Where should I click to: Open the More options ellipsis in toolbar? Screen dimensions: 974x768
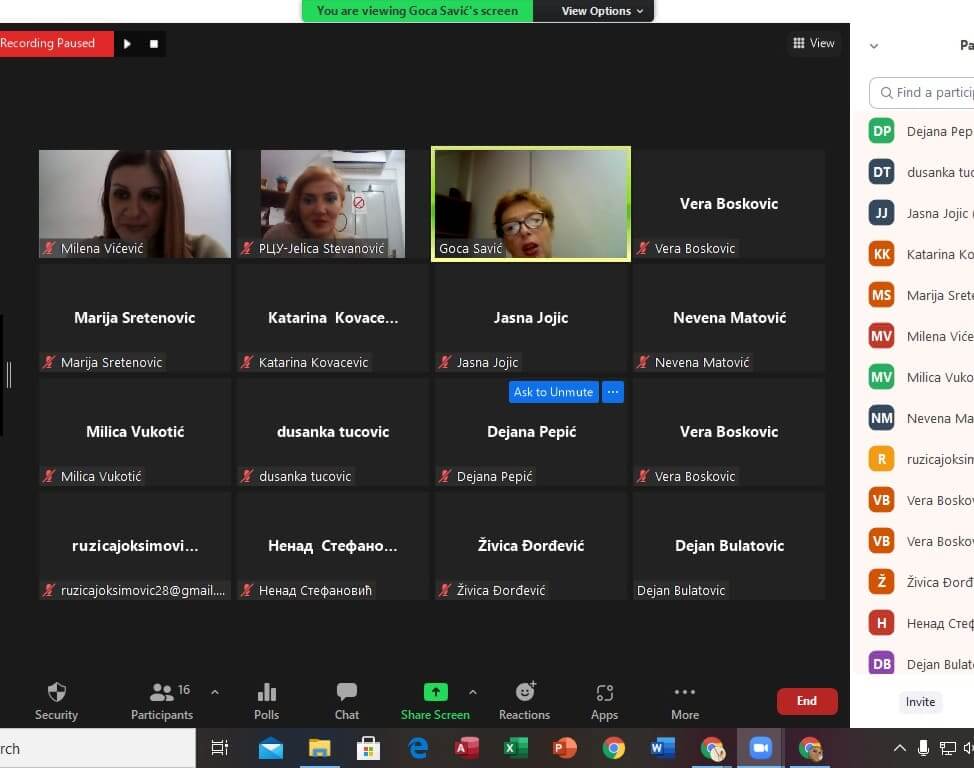pyautogui.click(x=685, y=692)
